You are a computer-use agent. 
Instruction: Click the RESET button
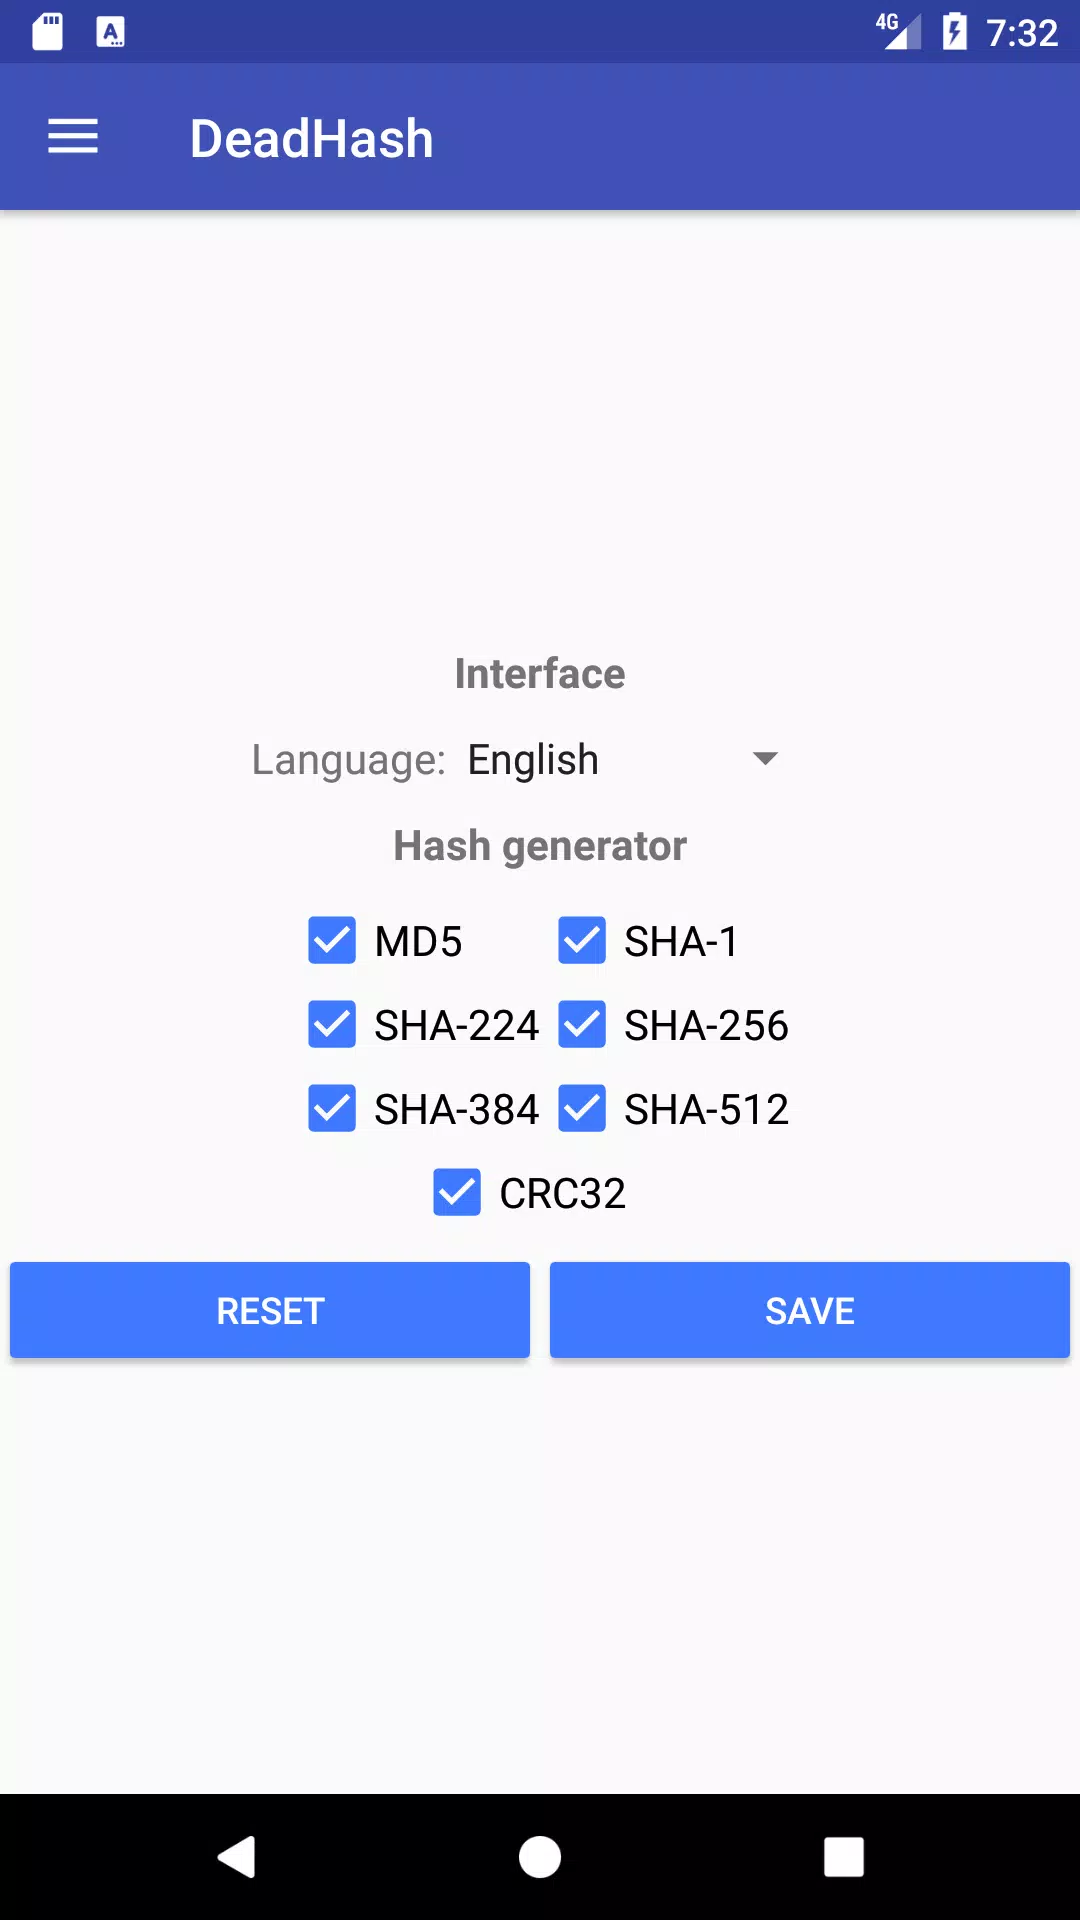tap(270, 1310)
